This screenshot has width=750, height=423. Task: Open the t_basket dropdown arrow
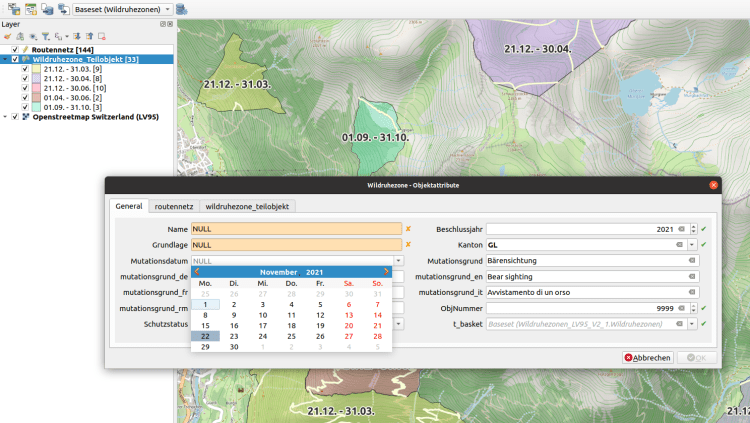tap(692, 324)
